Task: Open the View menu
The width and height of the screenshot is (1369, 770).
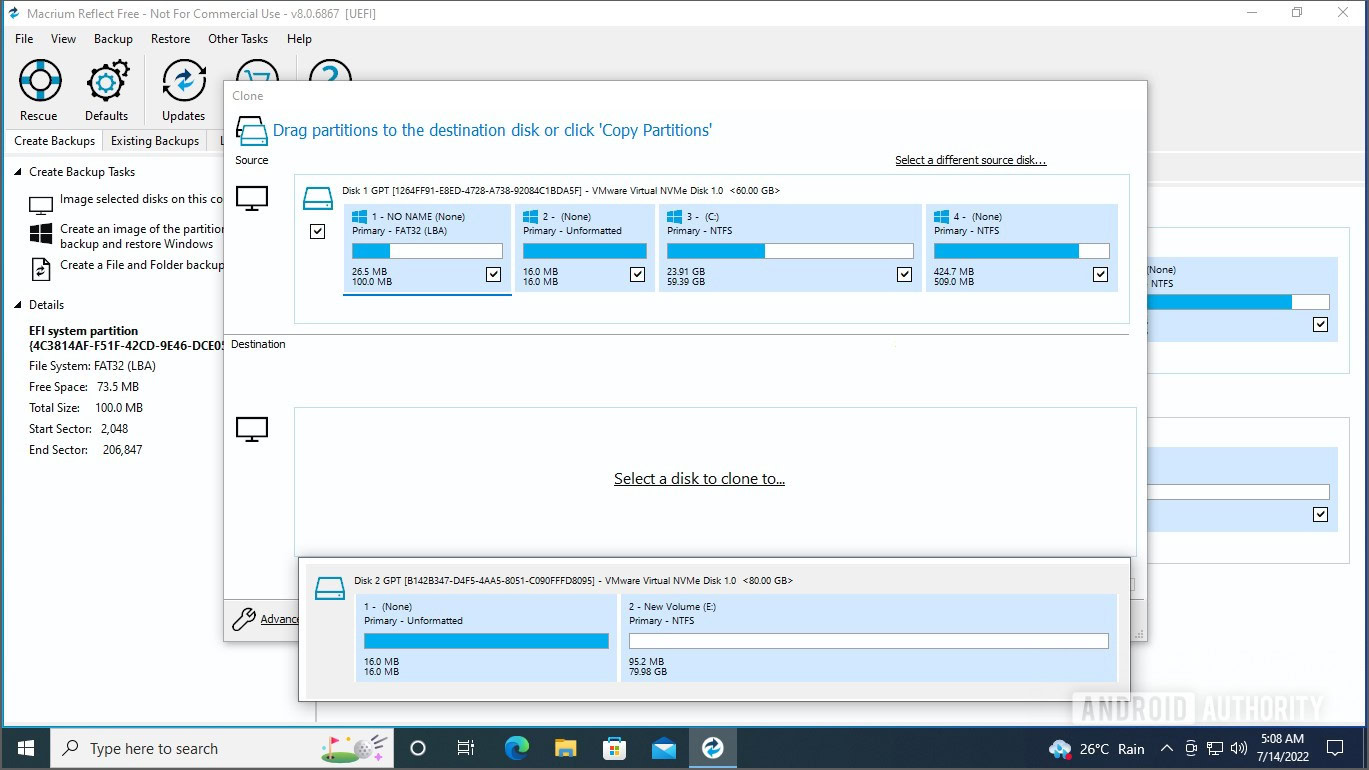Action: point(63,39)
